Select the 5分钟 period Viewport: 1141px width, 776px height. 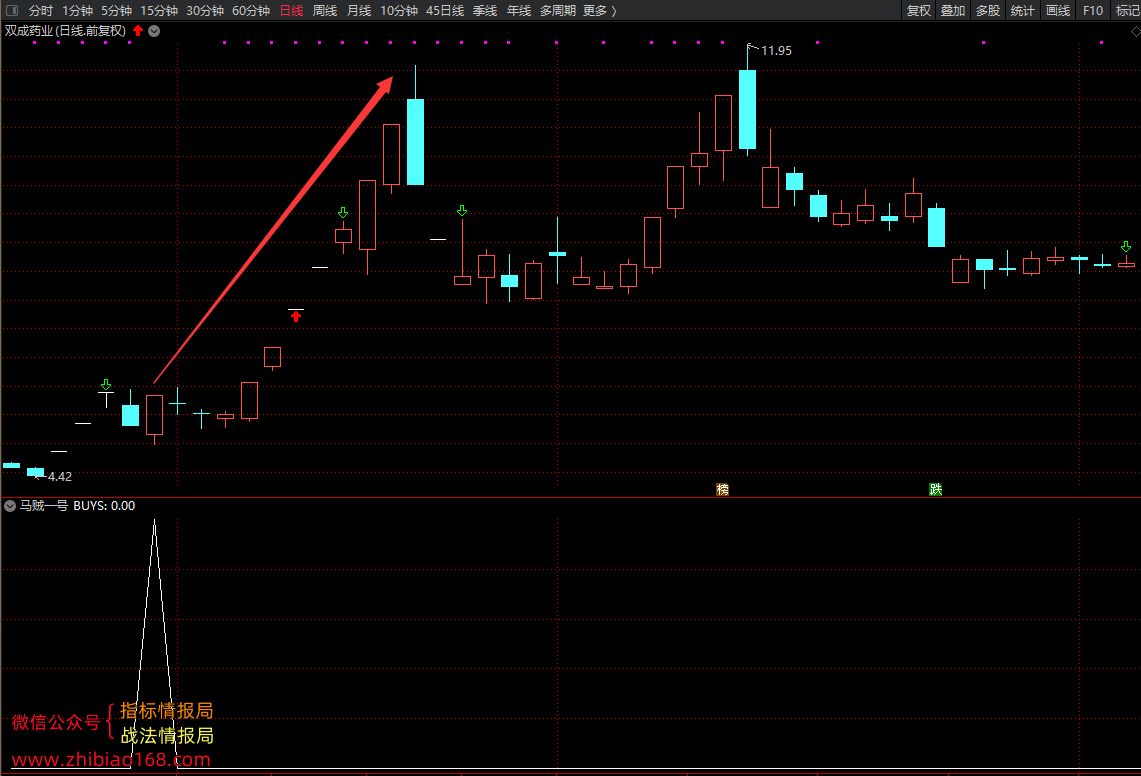tap(116, 10)
